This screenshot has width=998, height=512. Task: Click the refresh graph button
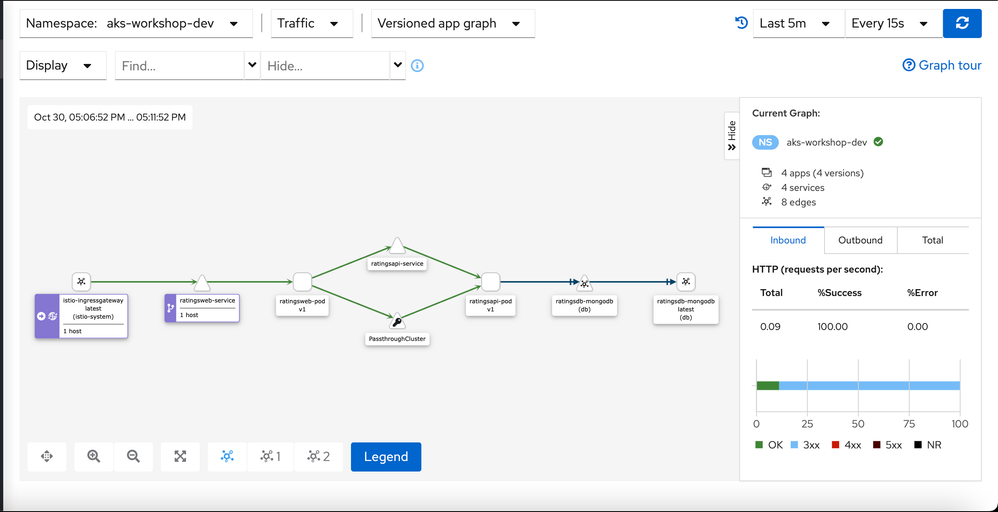[x=962, y=23]
